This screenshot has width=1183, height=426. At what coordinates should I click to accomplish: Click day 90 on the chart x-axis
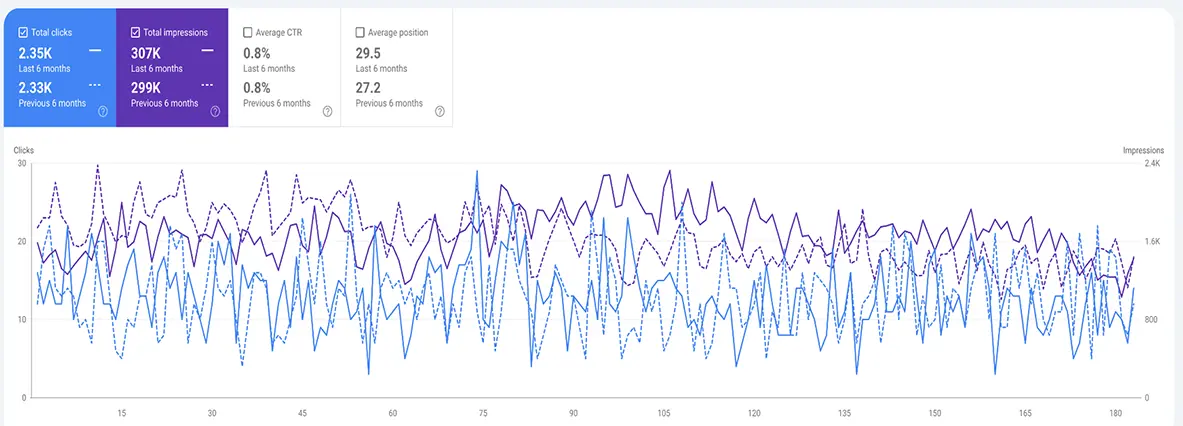pos(573,413)
